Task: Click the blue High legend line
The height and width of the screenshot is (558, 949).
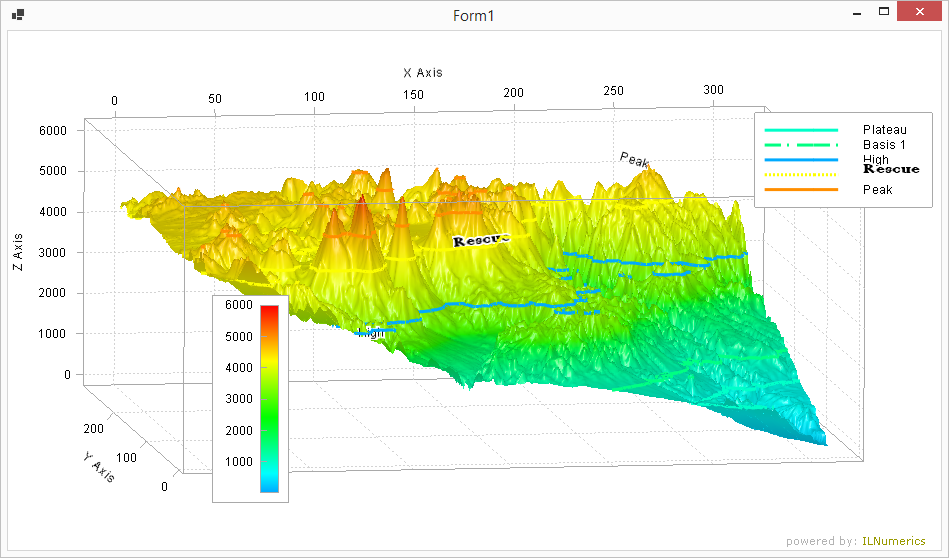Action: tap(801, 159)
